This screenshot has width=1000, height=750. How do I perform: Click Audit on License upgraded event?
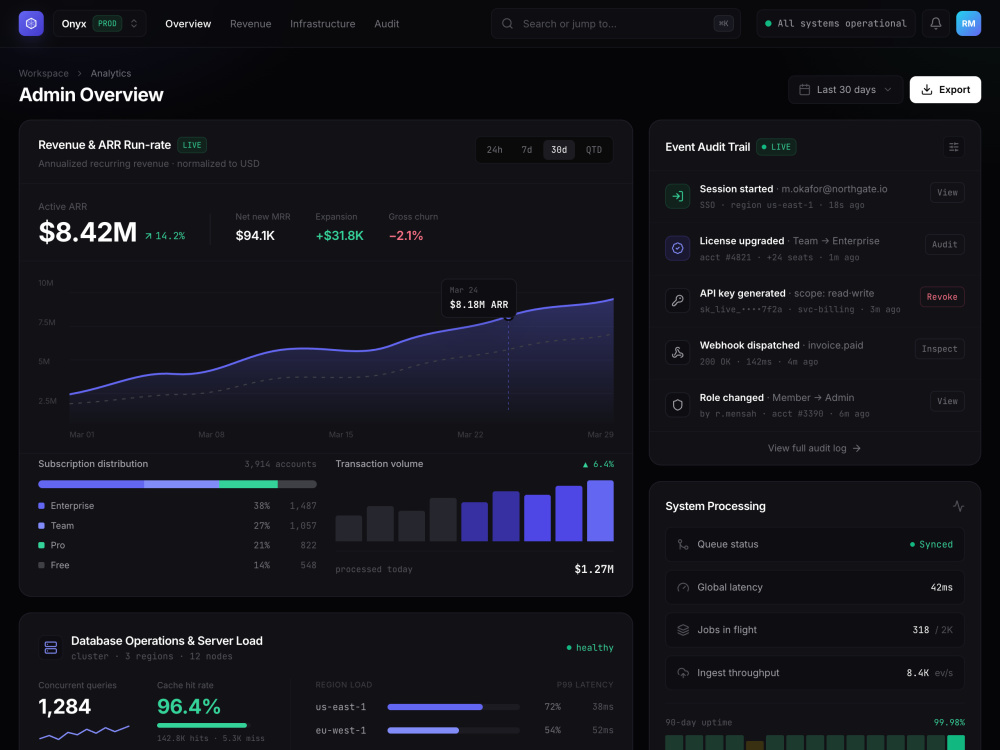(x=945, y=244)
